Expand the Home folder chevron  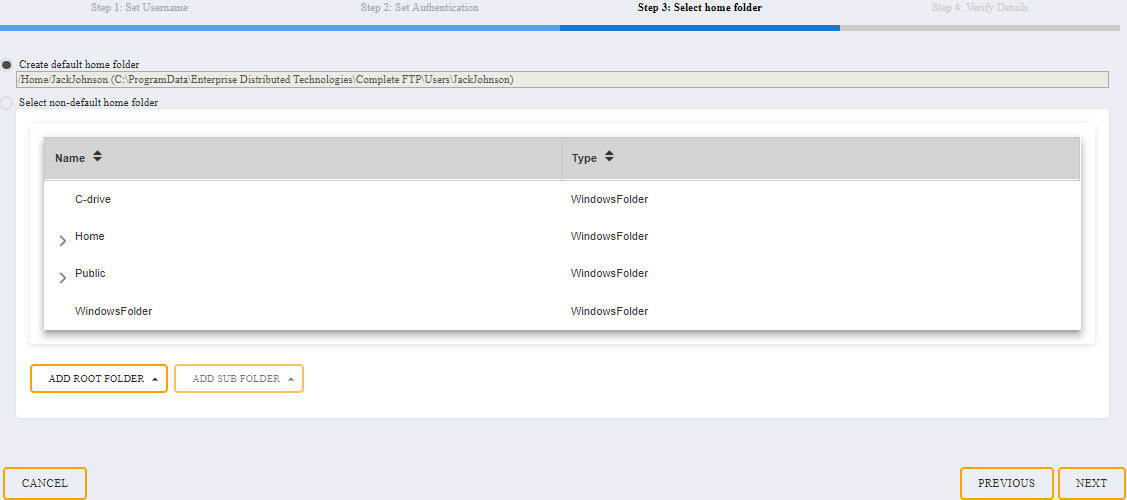click(x=62, y=240)
